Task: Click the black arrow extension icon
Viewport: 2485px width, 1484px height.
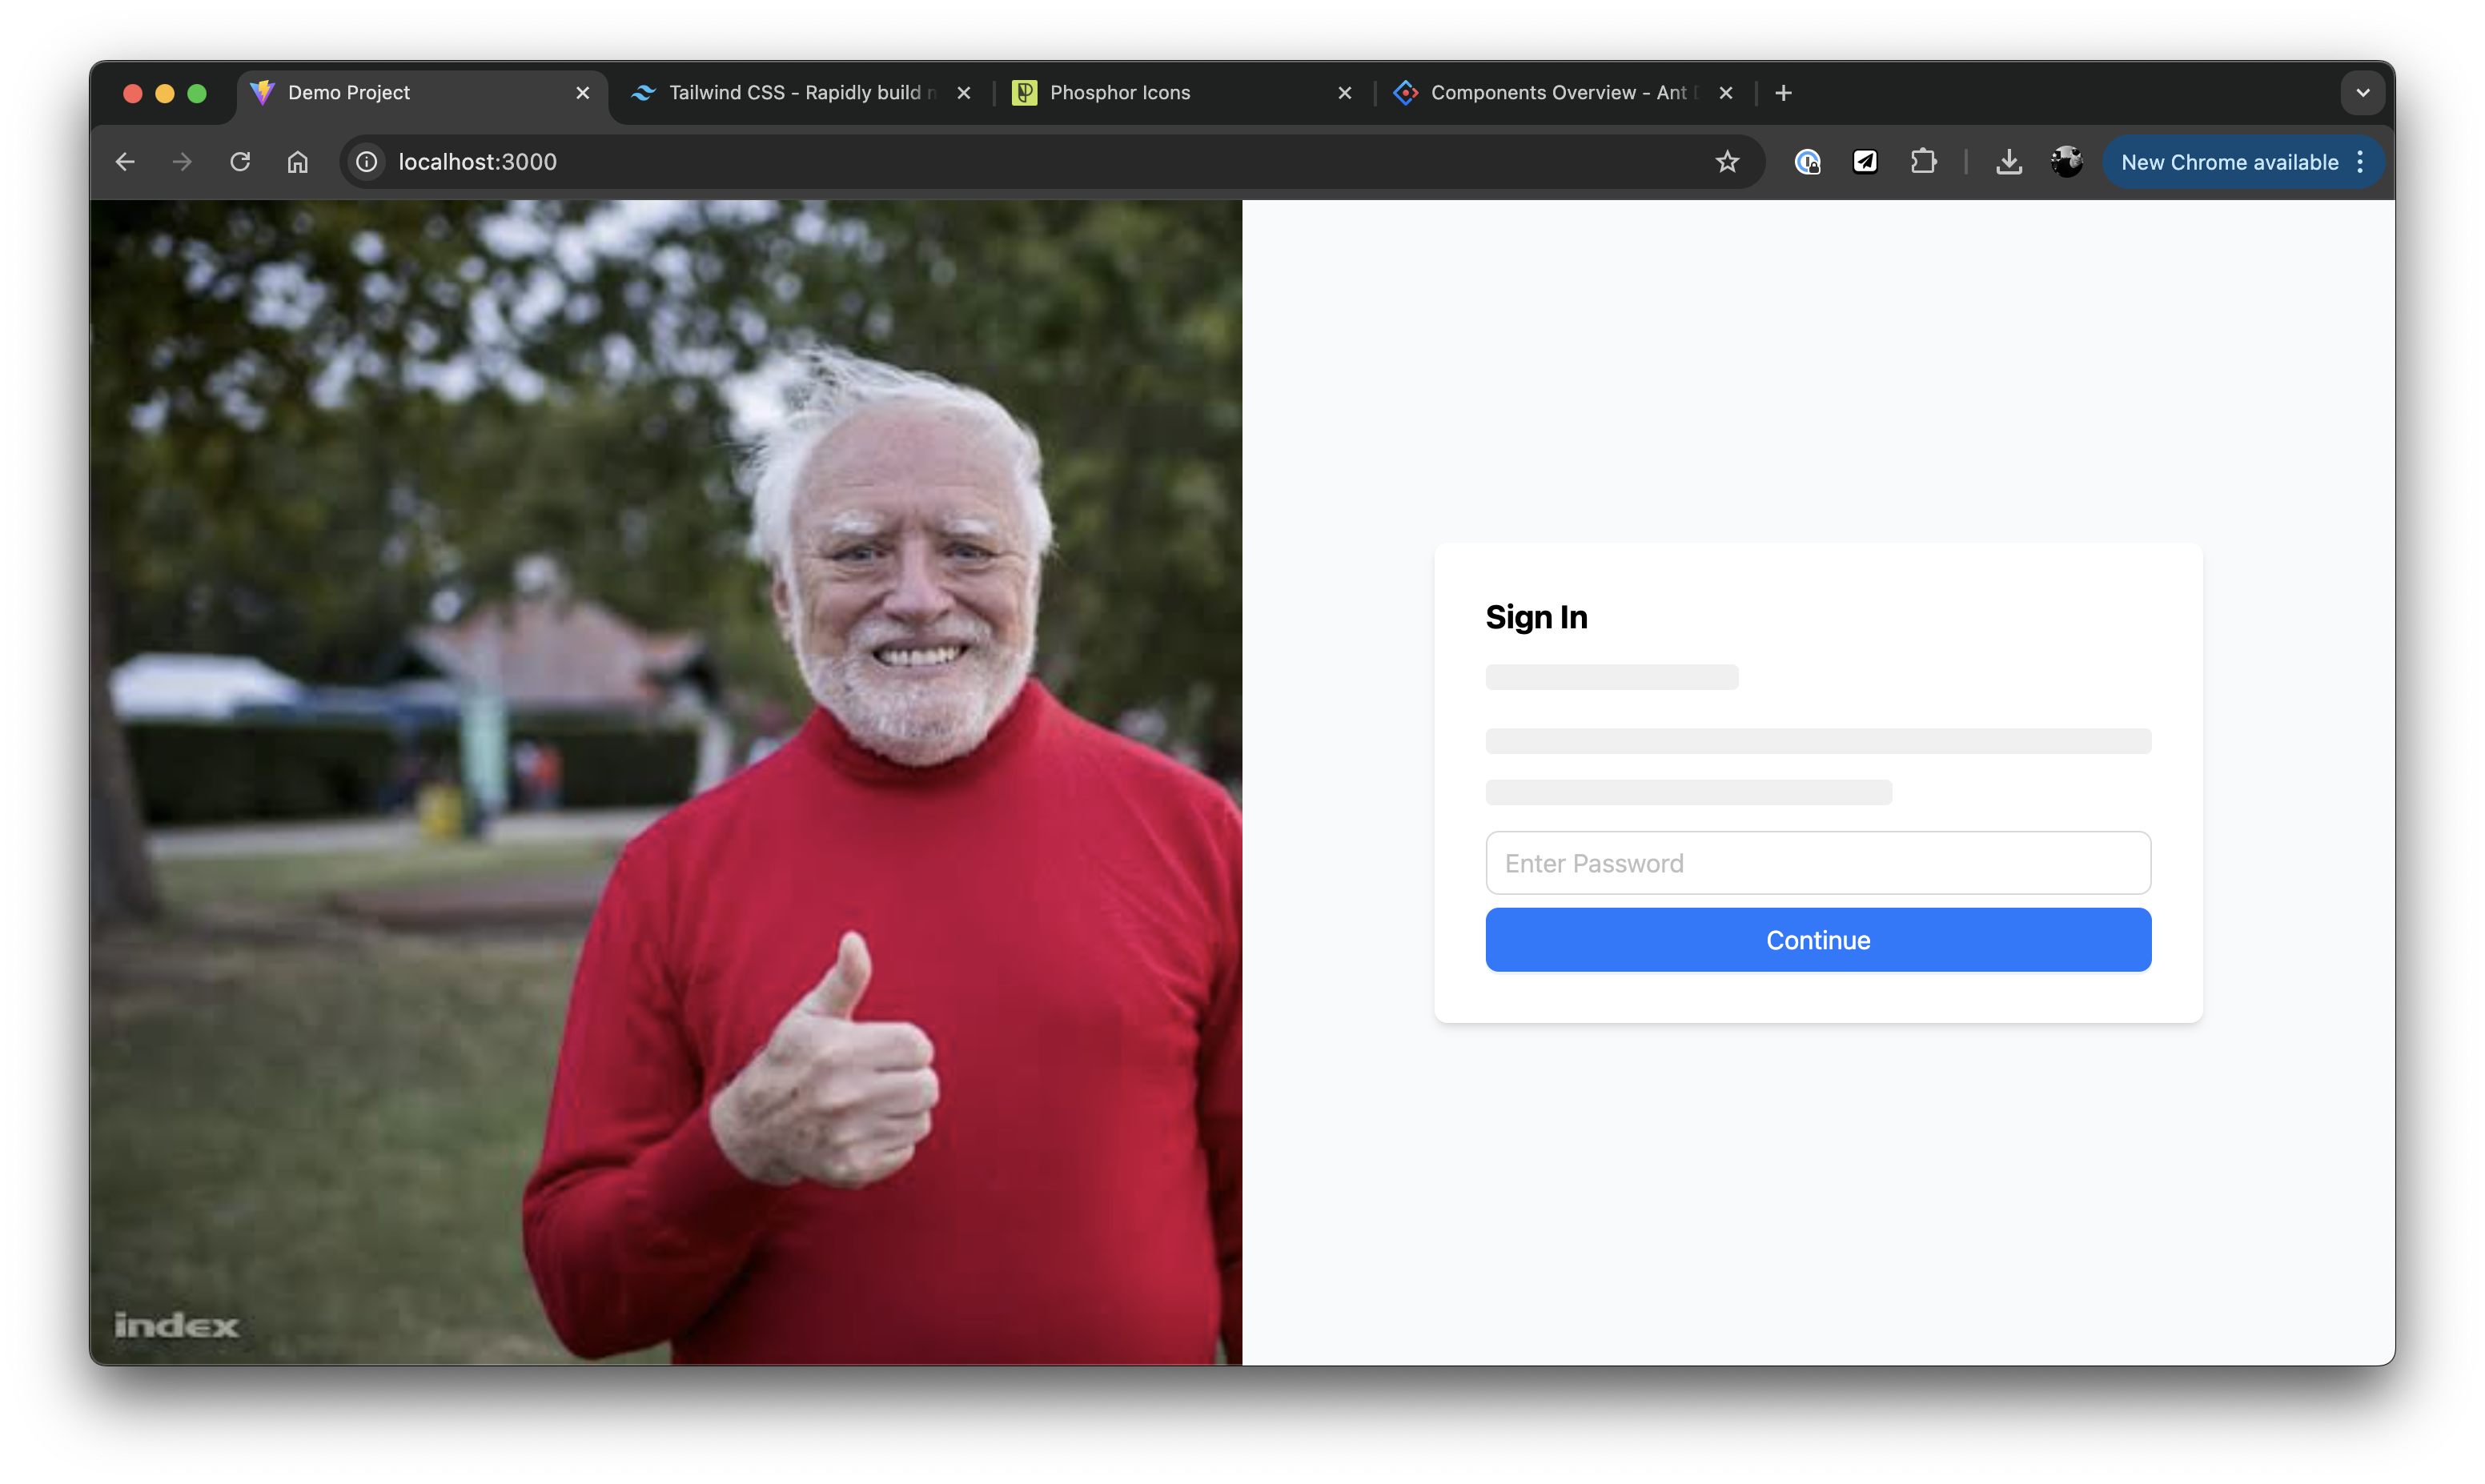Action: [x=1865, y=162]
